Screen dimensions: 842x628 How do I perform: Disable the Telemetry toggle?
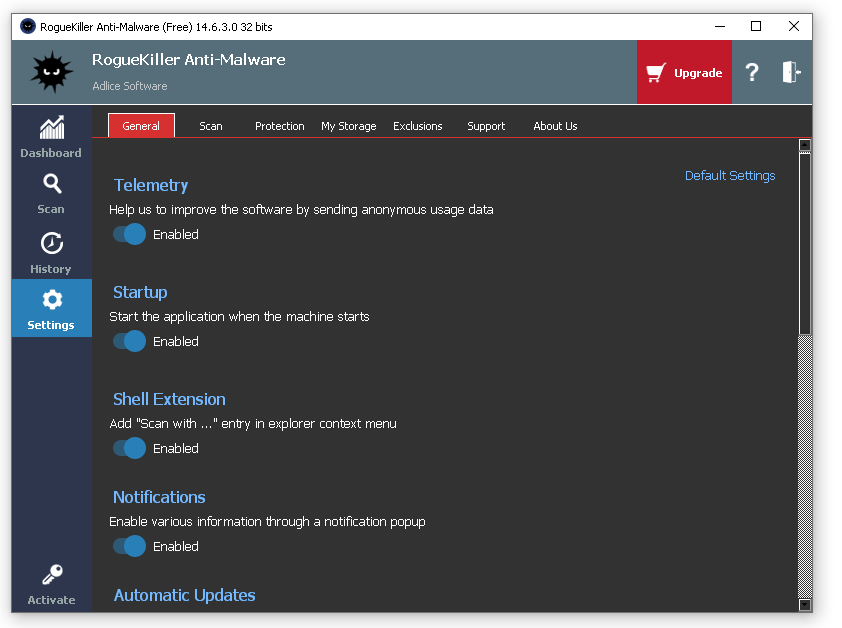[129, 234]
